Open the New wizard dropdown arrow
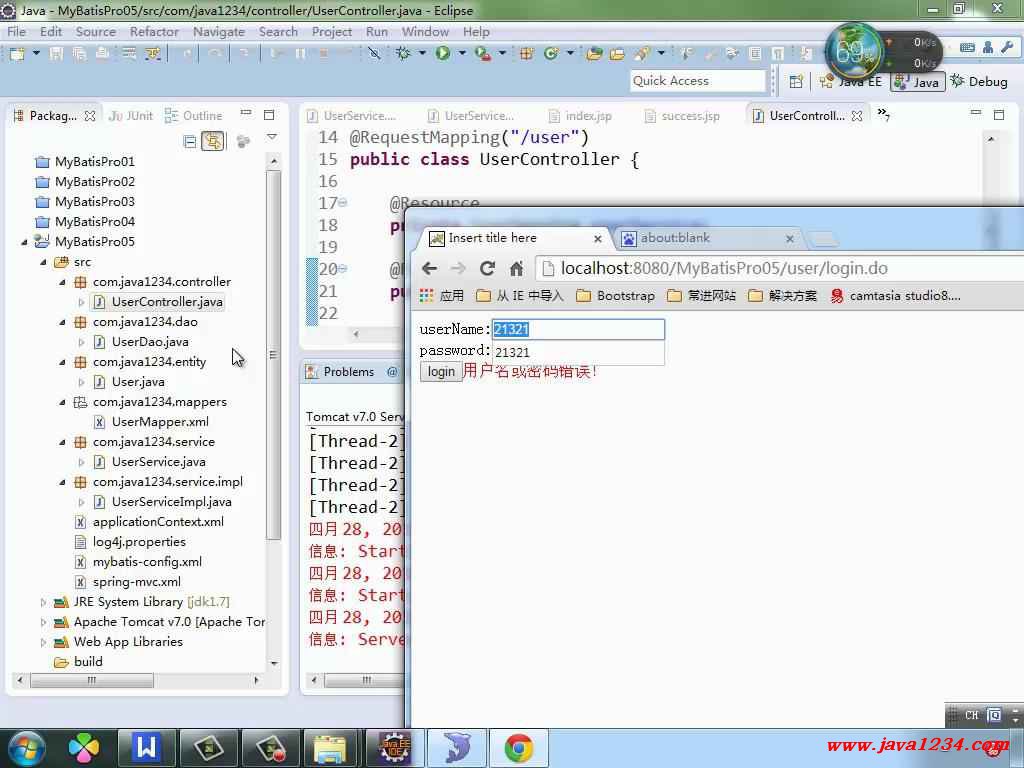Screen dimensions: 1024x768 click(37, 53)
